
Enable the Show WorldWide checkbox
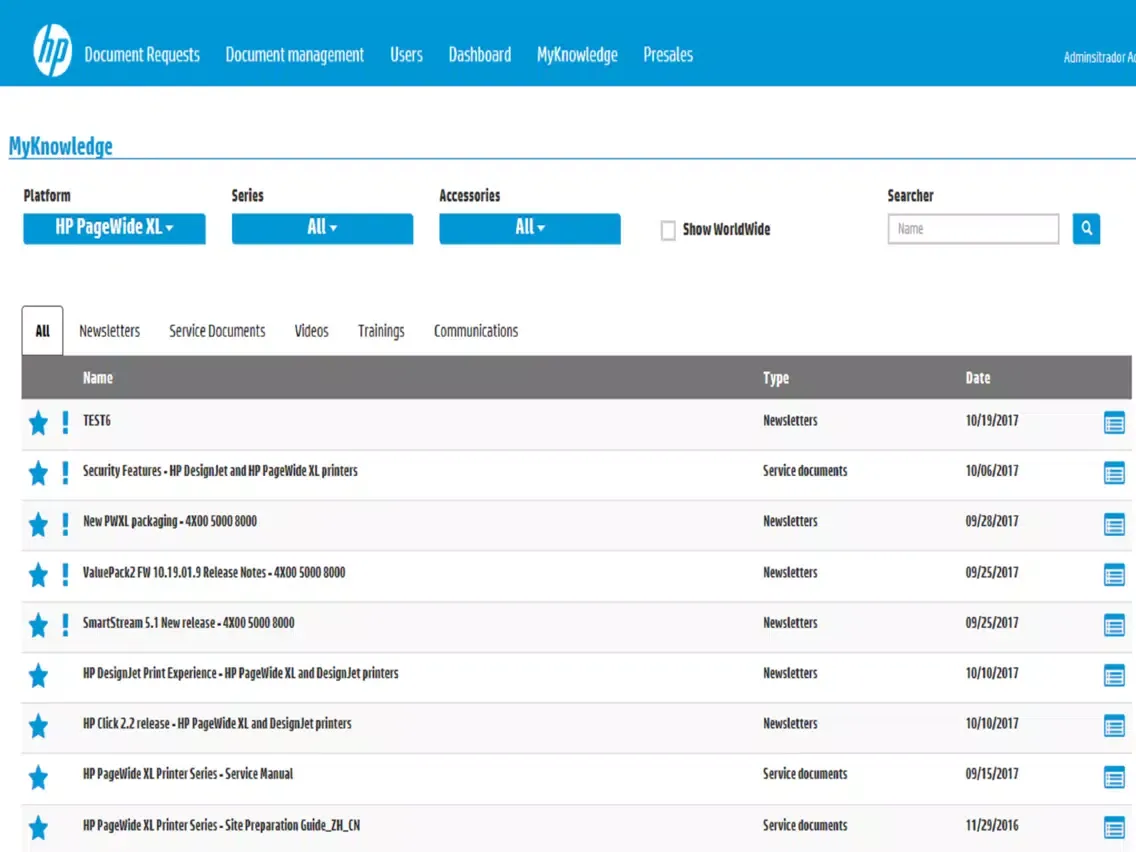(x=667, y=229)
